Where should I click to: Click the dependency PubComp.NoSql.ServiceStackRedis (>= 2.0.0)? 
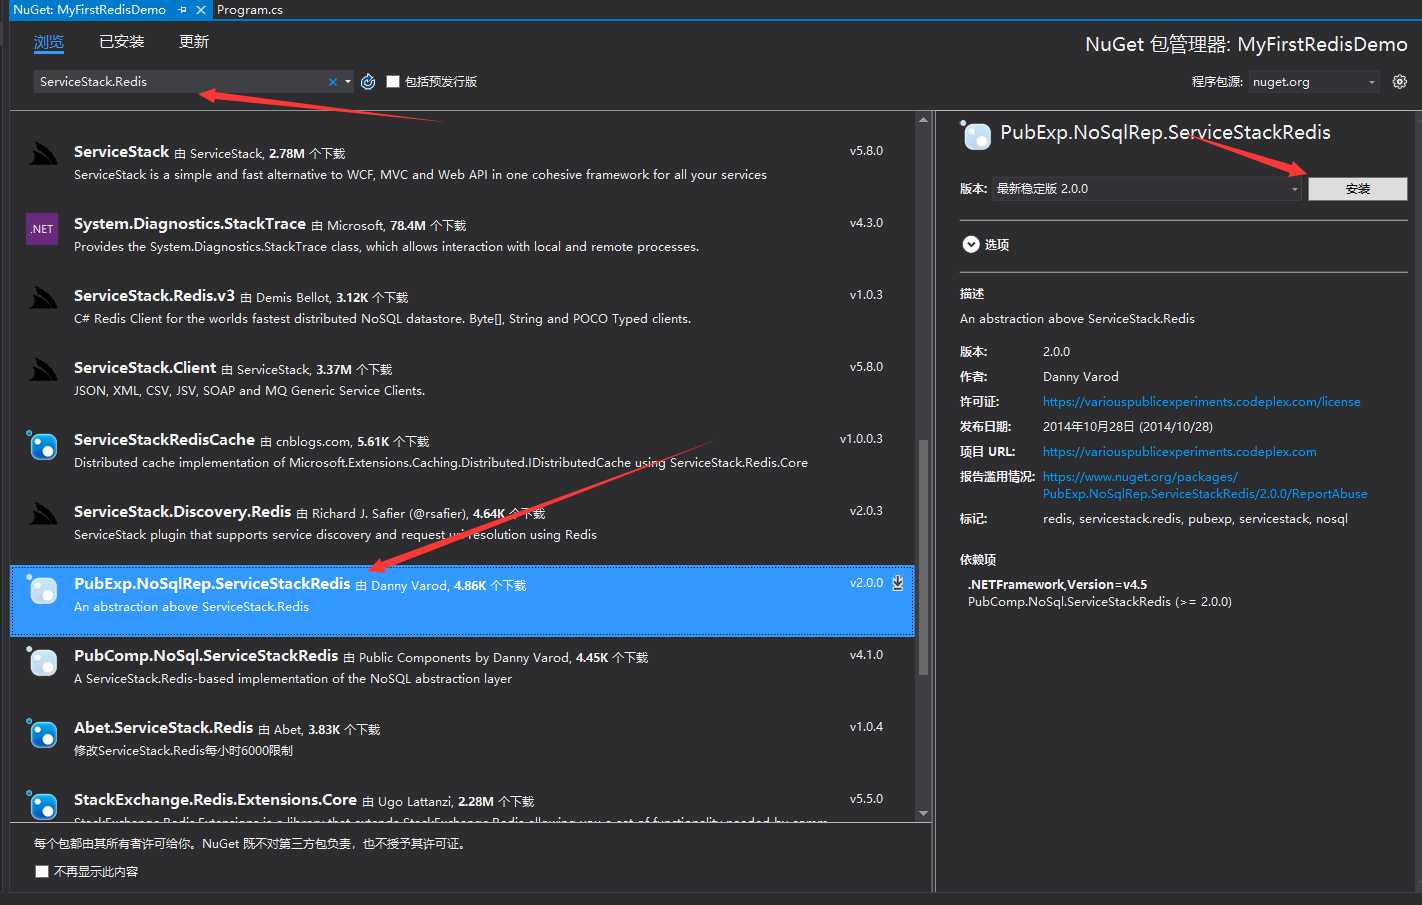(1099, 602)
